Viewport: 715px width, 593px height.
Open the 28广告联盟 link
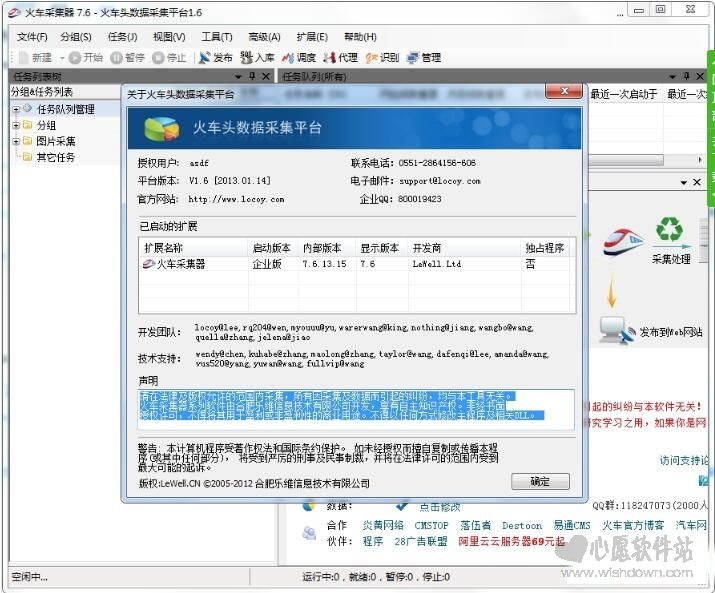tap(421, 541)
